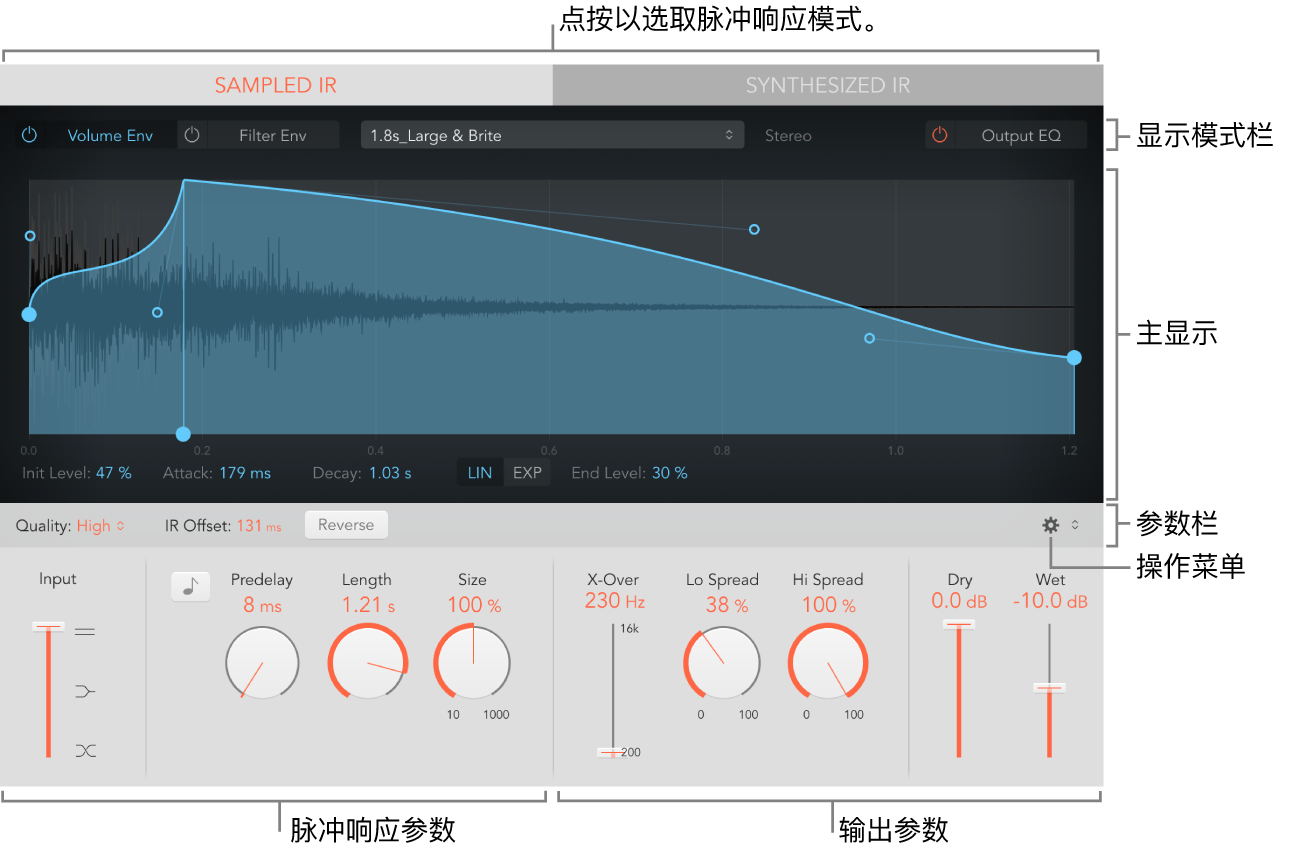
Task: Select the crossfeed input mode icon
Action: [x=85, y=750]
